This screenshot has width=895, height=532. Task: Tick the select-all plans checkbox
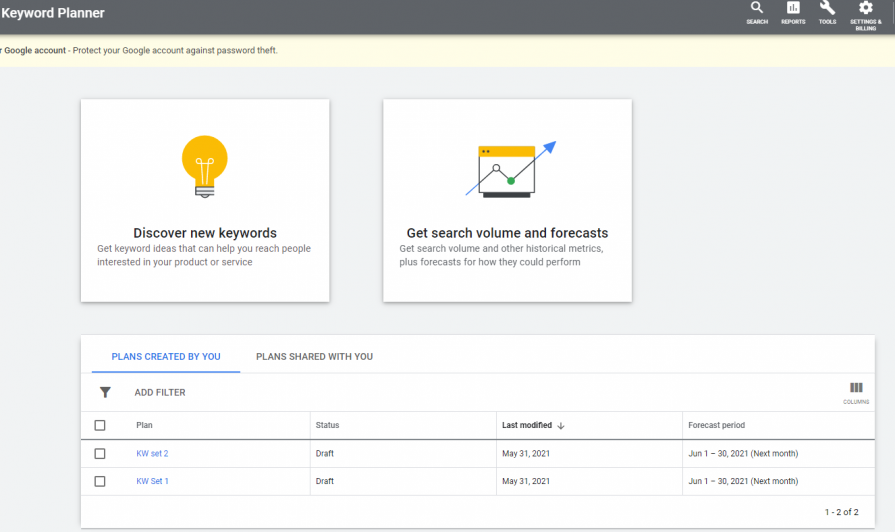coord(100,425)
